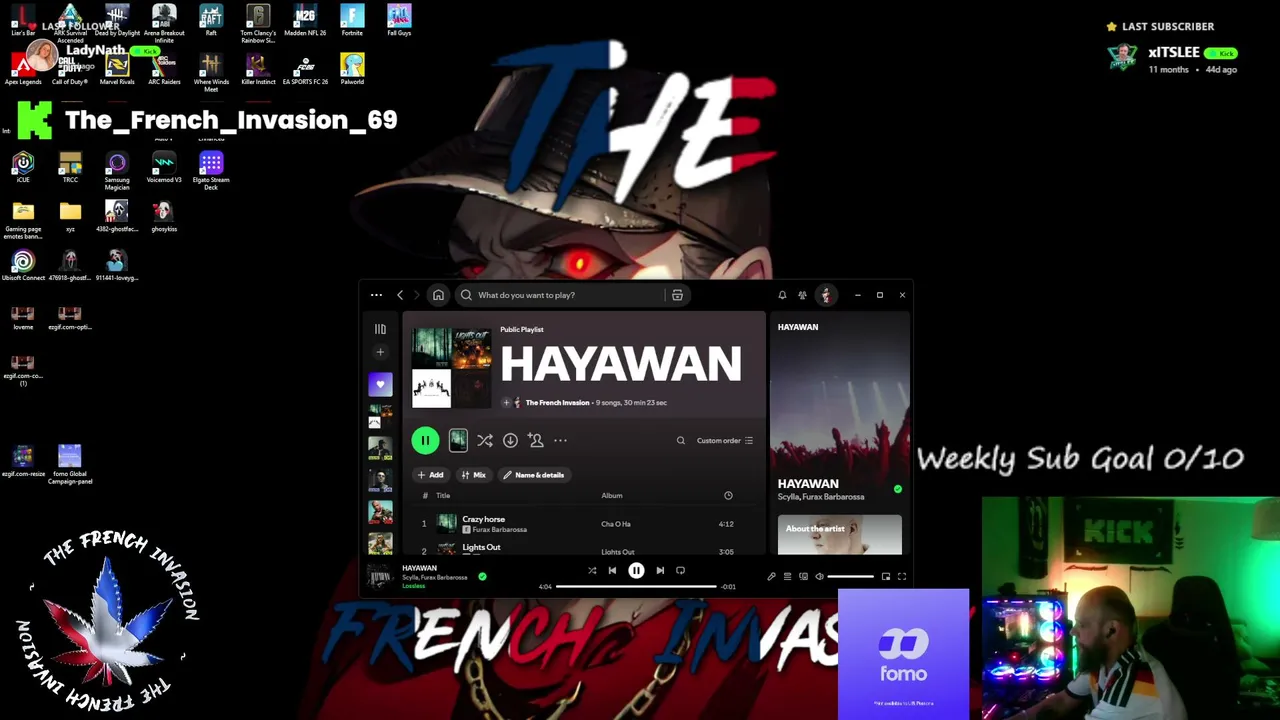The height and width of the screenshot is (720, 1280).
Task: Toggle the lyrics microphone icon
Action: pos(771,576)
